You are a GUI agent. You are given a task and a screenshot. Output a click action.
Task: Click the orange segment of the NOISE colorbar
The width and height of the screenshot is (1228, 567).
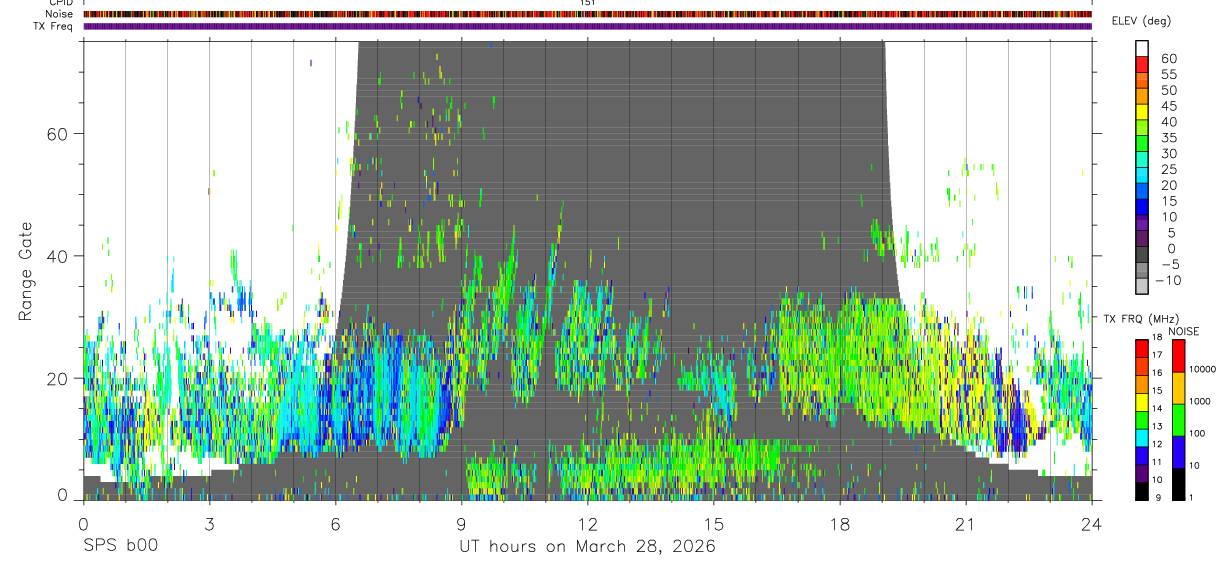coord(1178,388)
